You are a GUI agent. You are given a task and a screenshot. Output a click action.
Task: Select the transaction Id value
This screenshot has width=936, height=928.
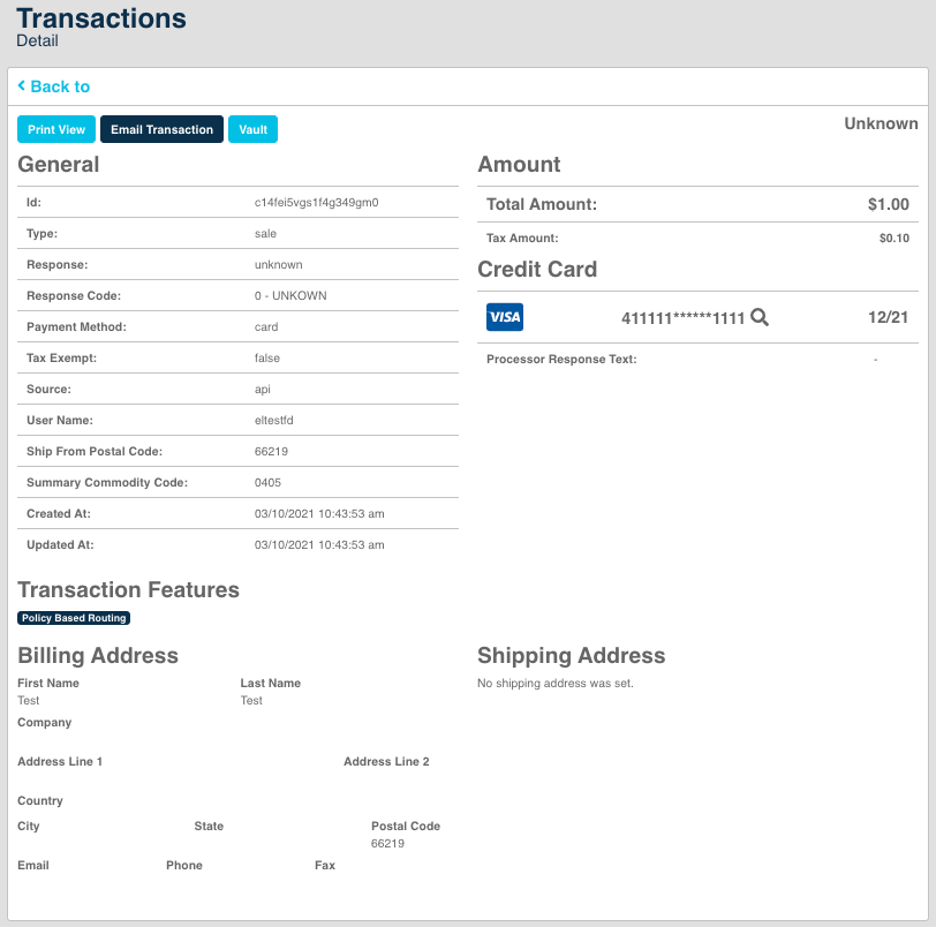click(316, 202)
